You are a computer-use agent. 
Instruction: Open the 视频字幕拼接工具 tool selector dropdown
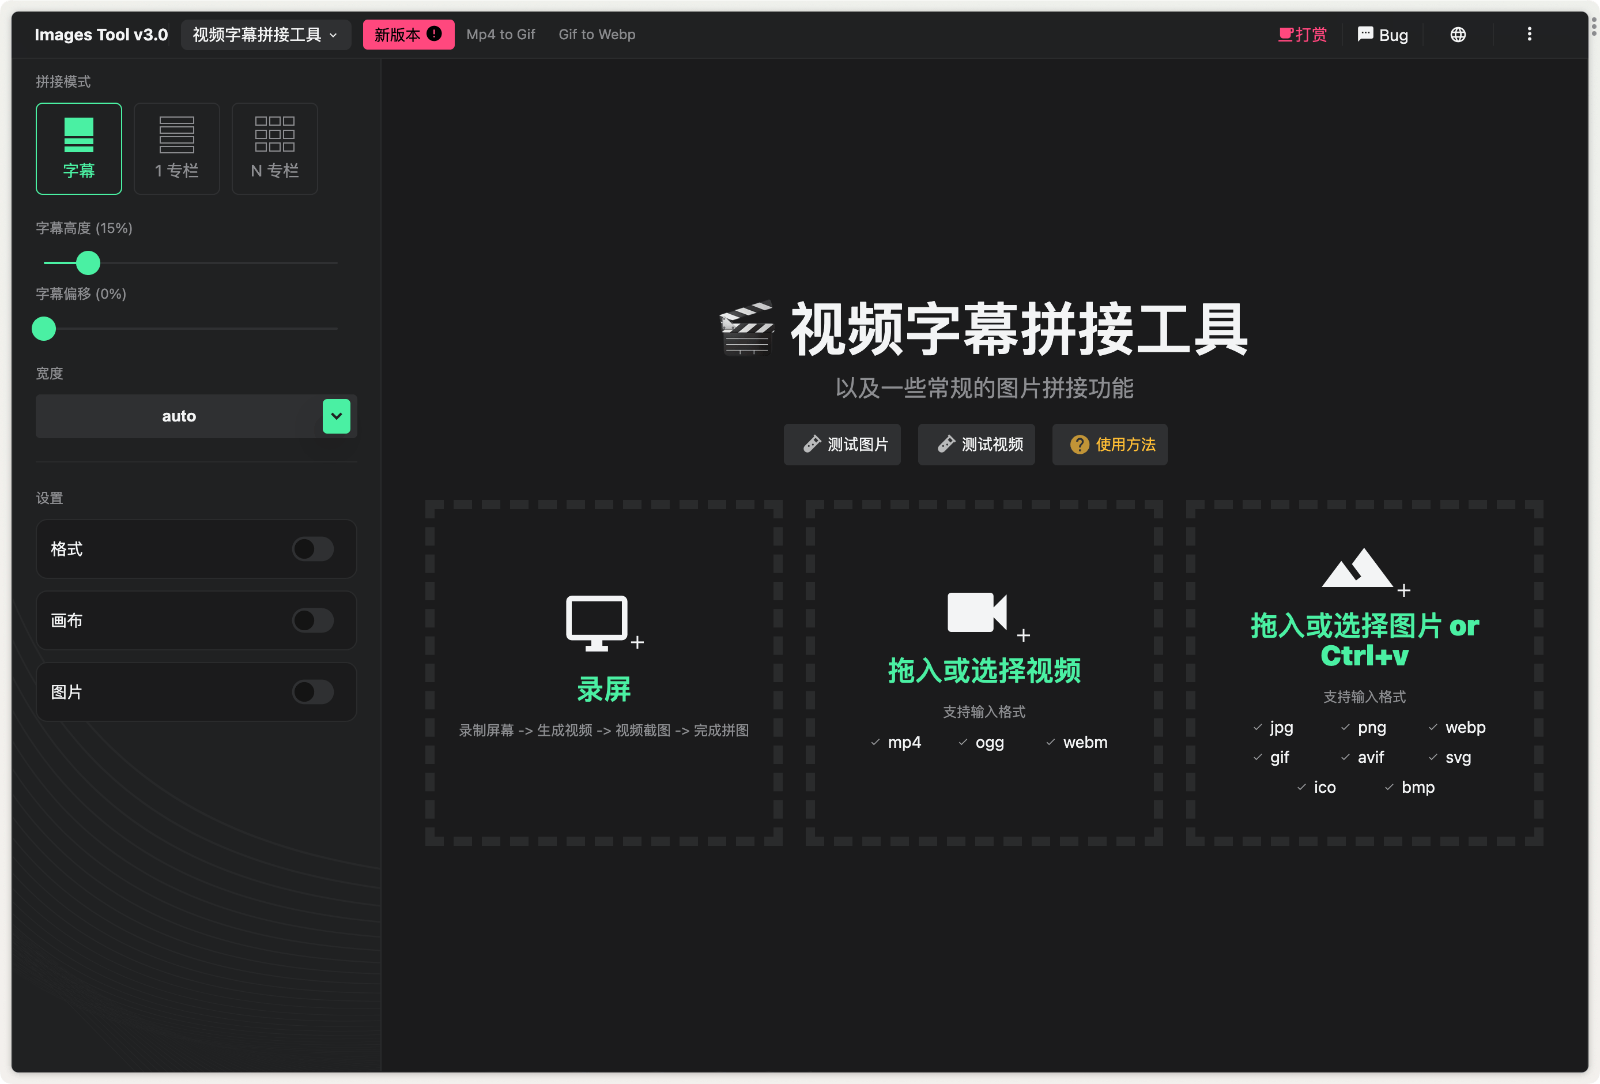(265, 34)
